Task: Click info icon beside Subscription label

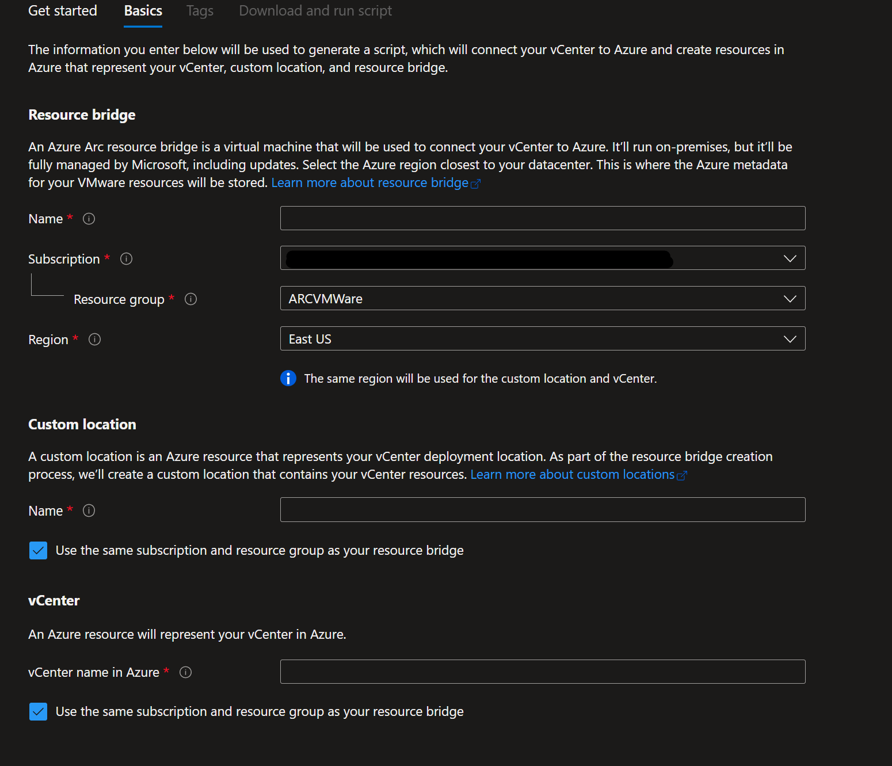Action: 126,259
